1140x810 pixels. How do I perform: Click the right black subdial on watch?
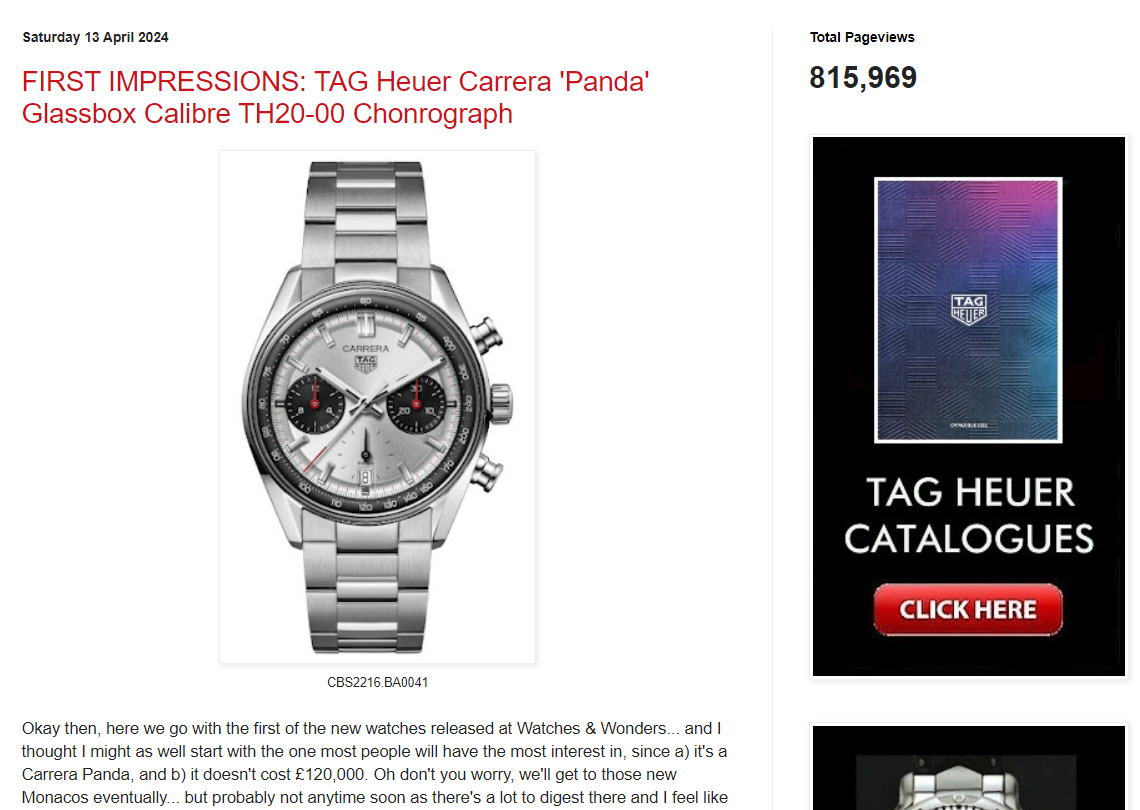point(416,404)
